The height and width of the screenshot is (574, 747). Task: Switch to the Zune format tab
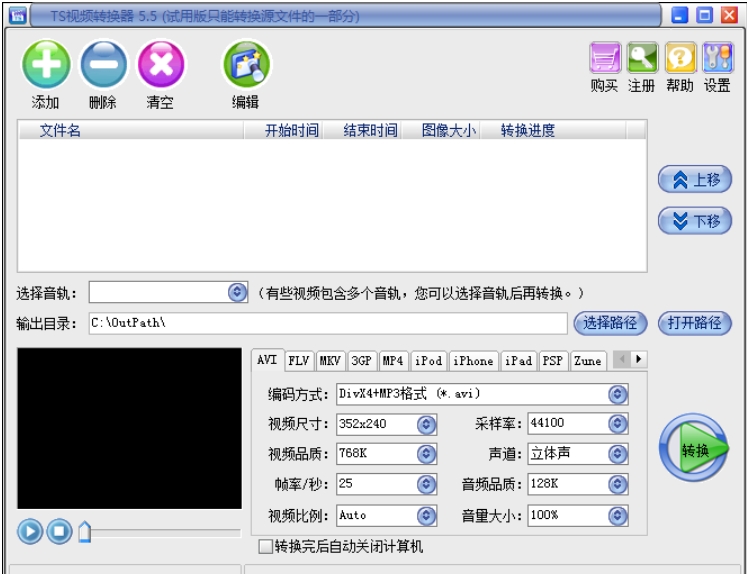coord(588,361)
